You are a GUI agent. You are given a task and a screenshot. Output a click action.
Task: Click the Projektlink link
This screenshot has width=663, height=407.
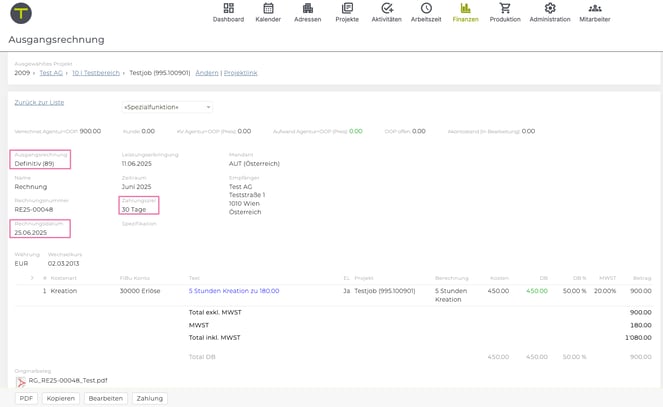(240, 73)
